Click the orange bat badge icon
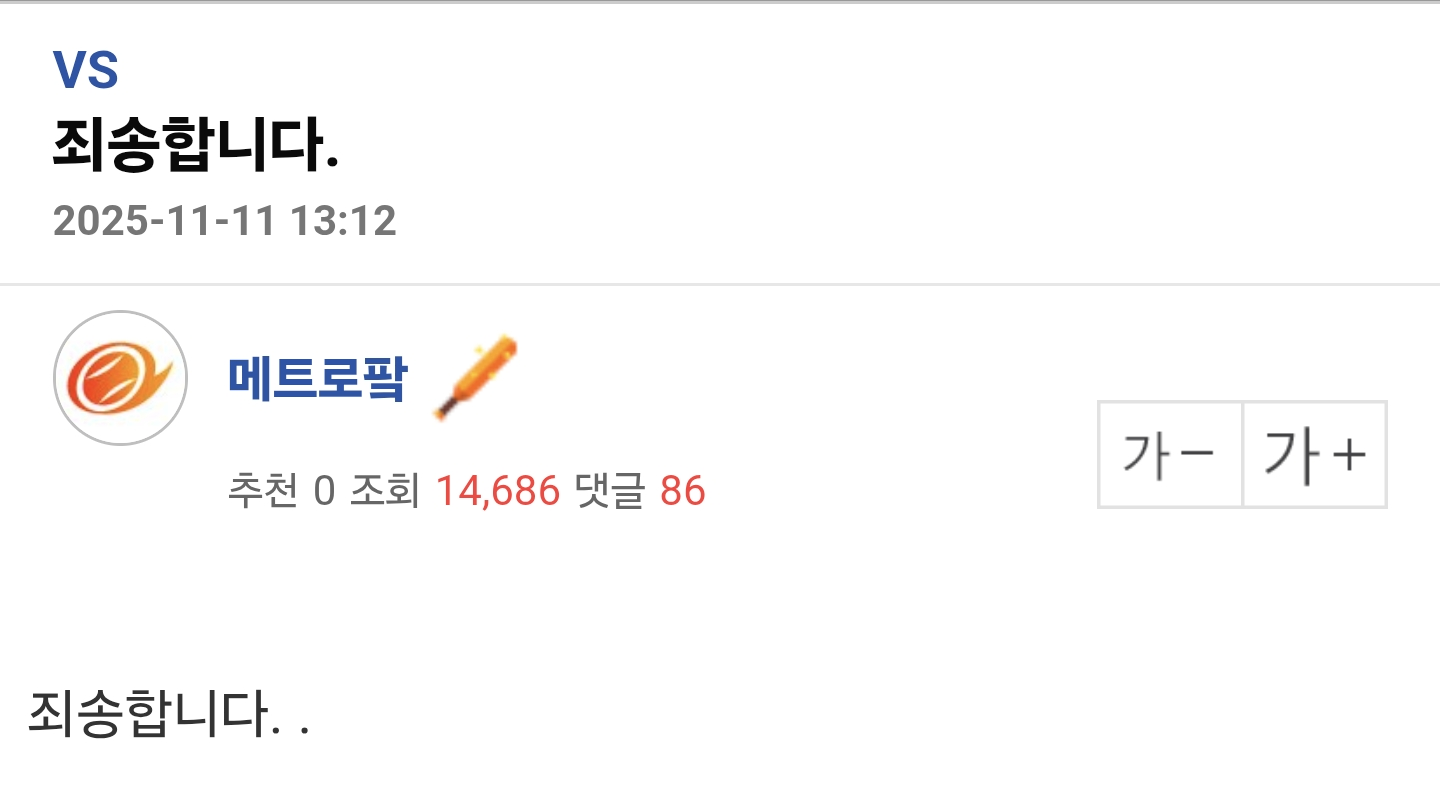 [476, 378]
